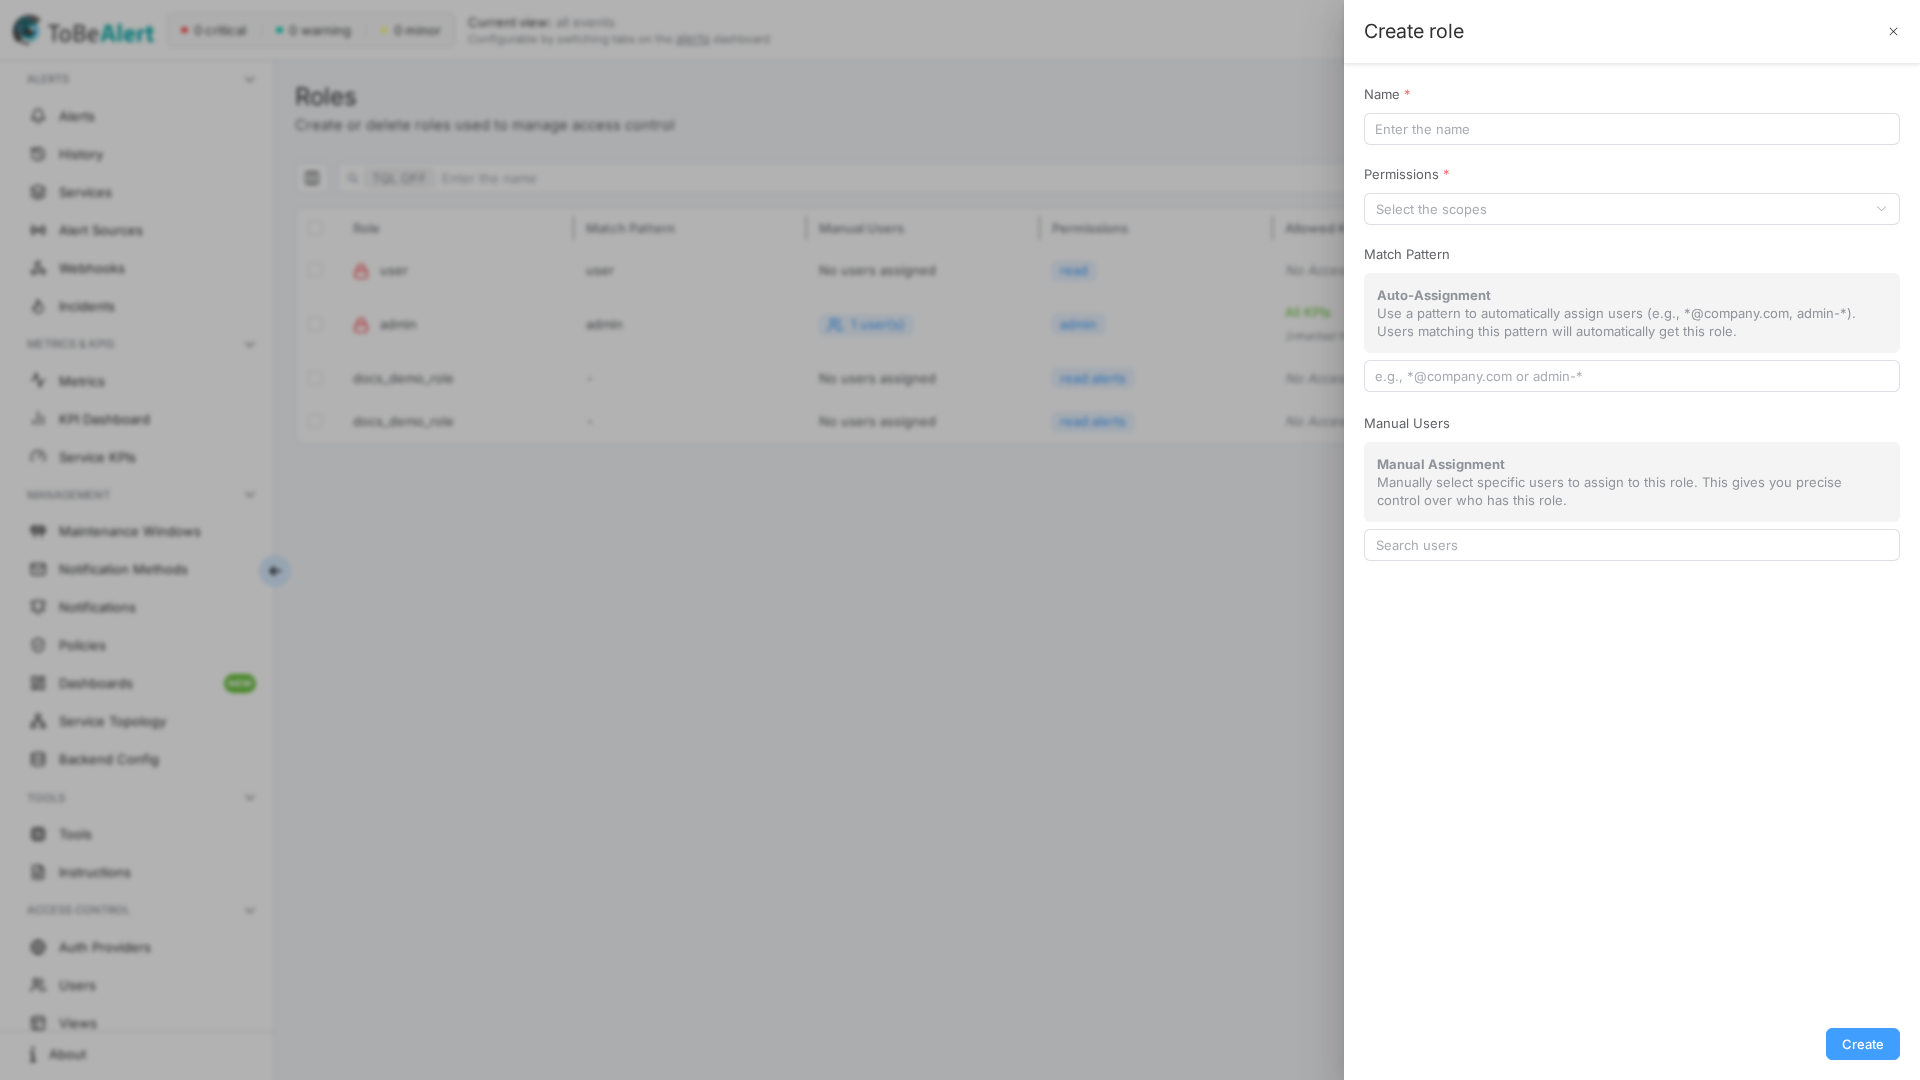1920x1080 pixels.
Task: Toggle the select-all roles checkbox
Action: click(x=315, y=228)
